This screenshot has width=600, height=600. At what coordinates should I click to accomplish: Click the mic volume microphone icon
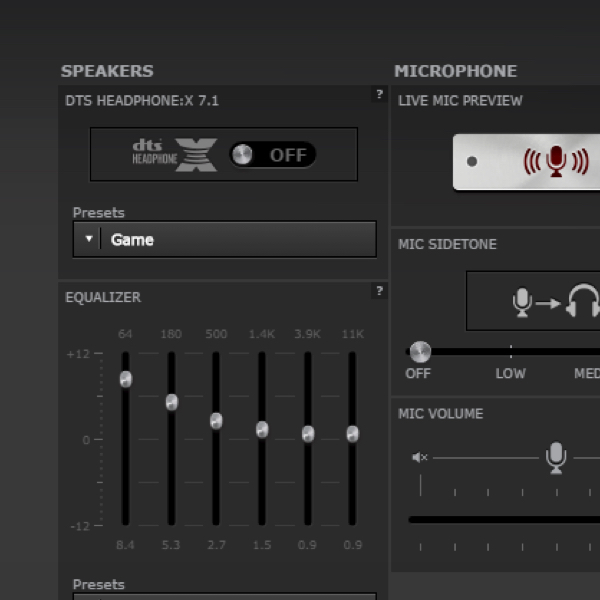click(556, 458)
